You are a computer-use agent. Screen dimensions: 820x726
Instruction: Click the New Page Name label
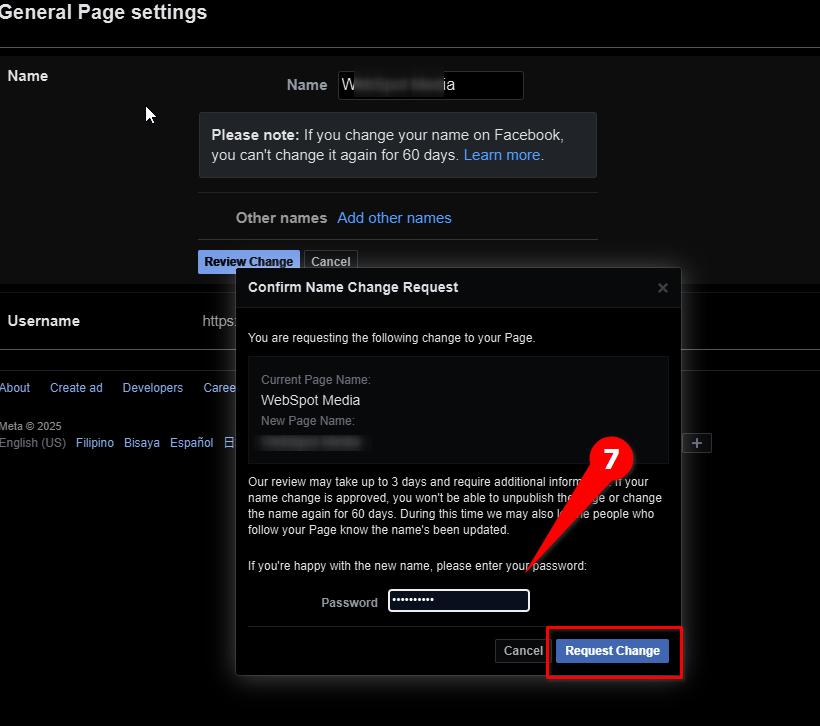coord(308,421)
